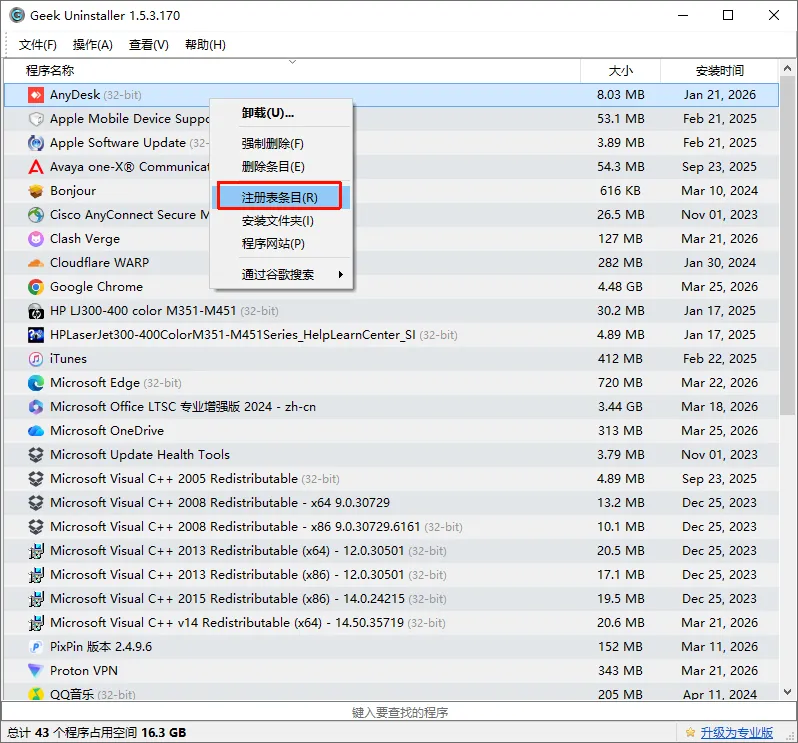Image resolution: width=798 pixels, height=743 pixels.
Task: Click the Visual C++ 2013 (x64) installer icon
Action: point(36,551)
